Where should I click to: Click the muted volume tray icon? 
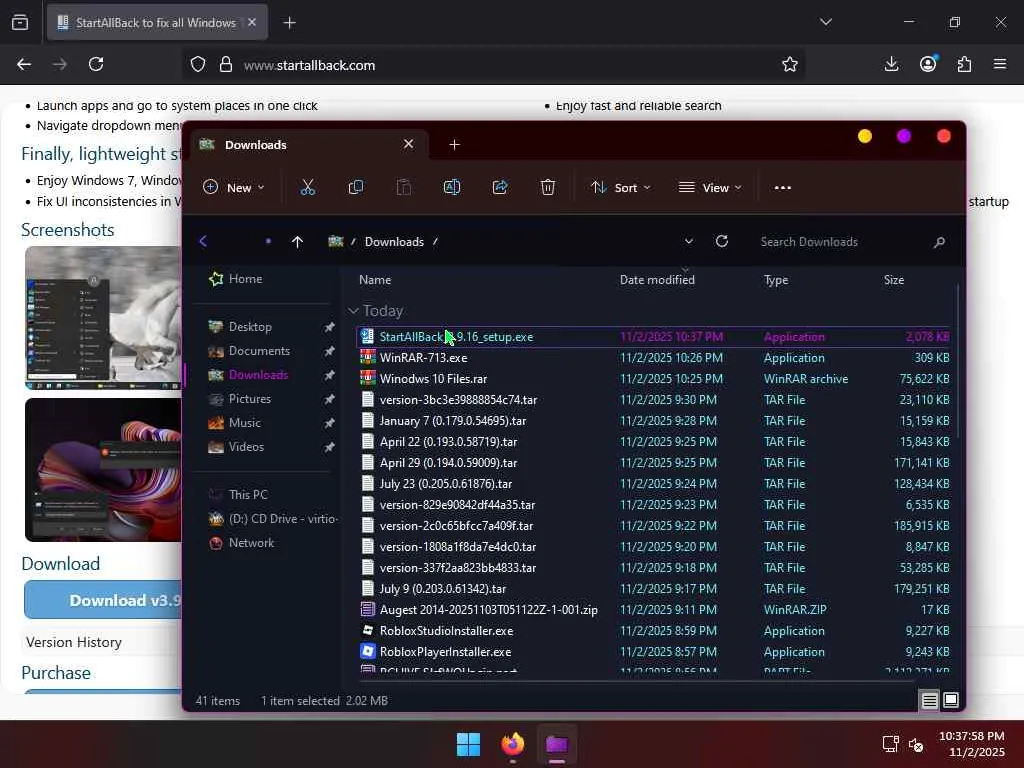coord(916,744)
